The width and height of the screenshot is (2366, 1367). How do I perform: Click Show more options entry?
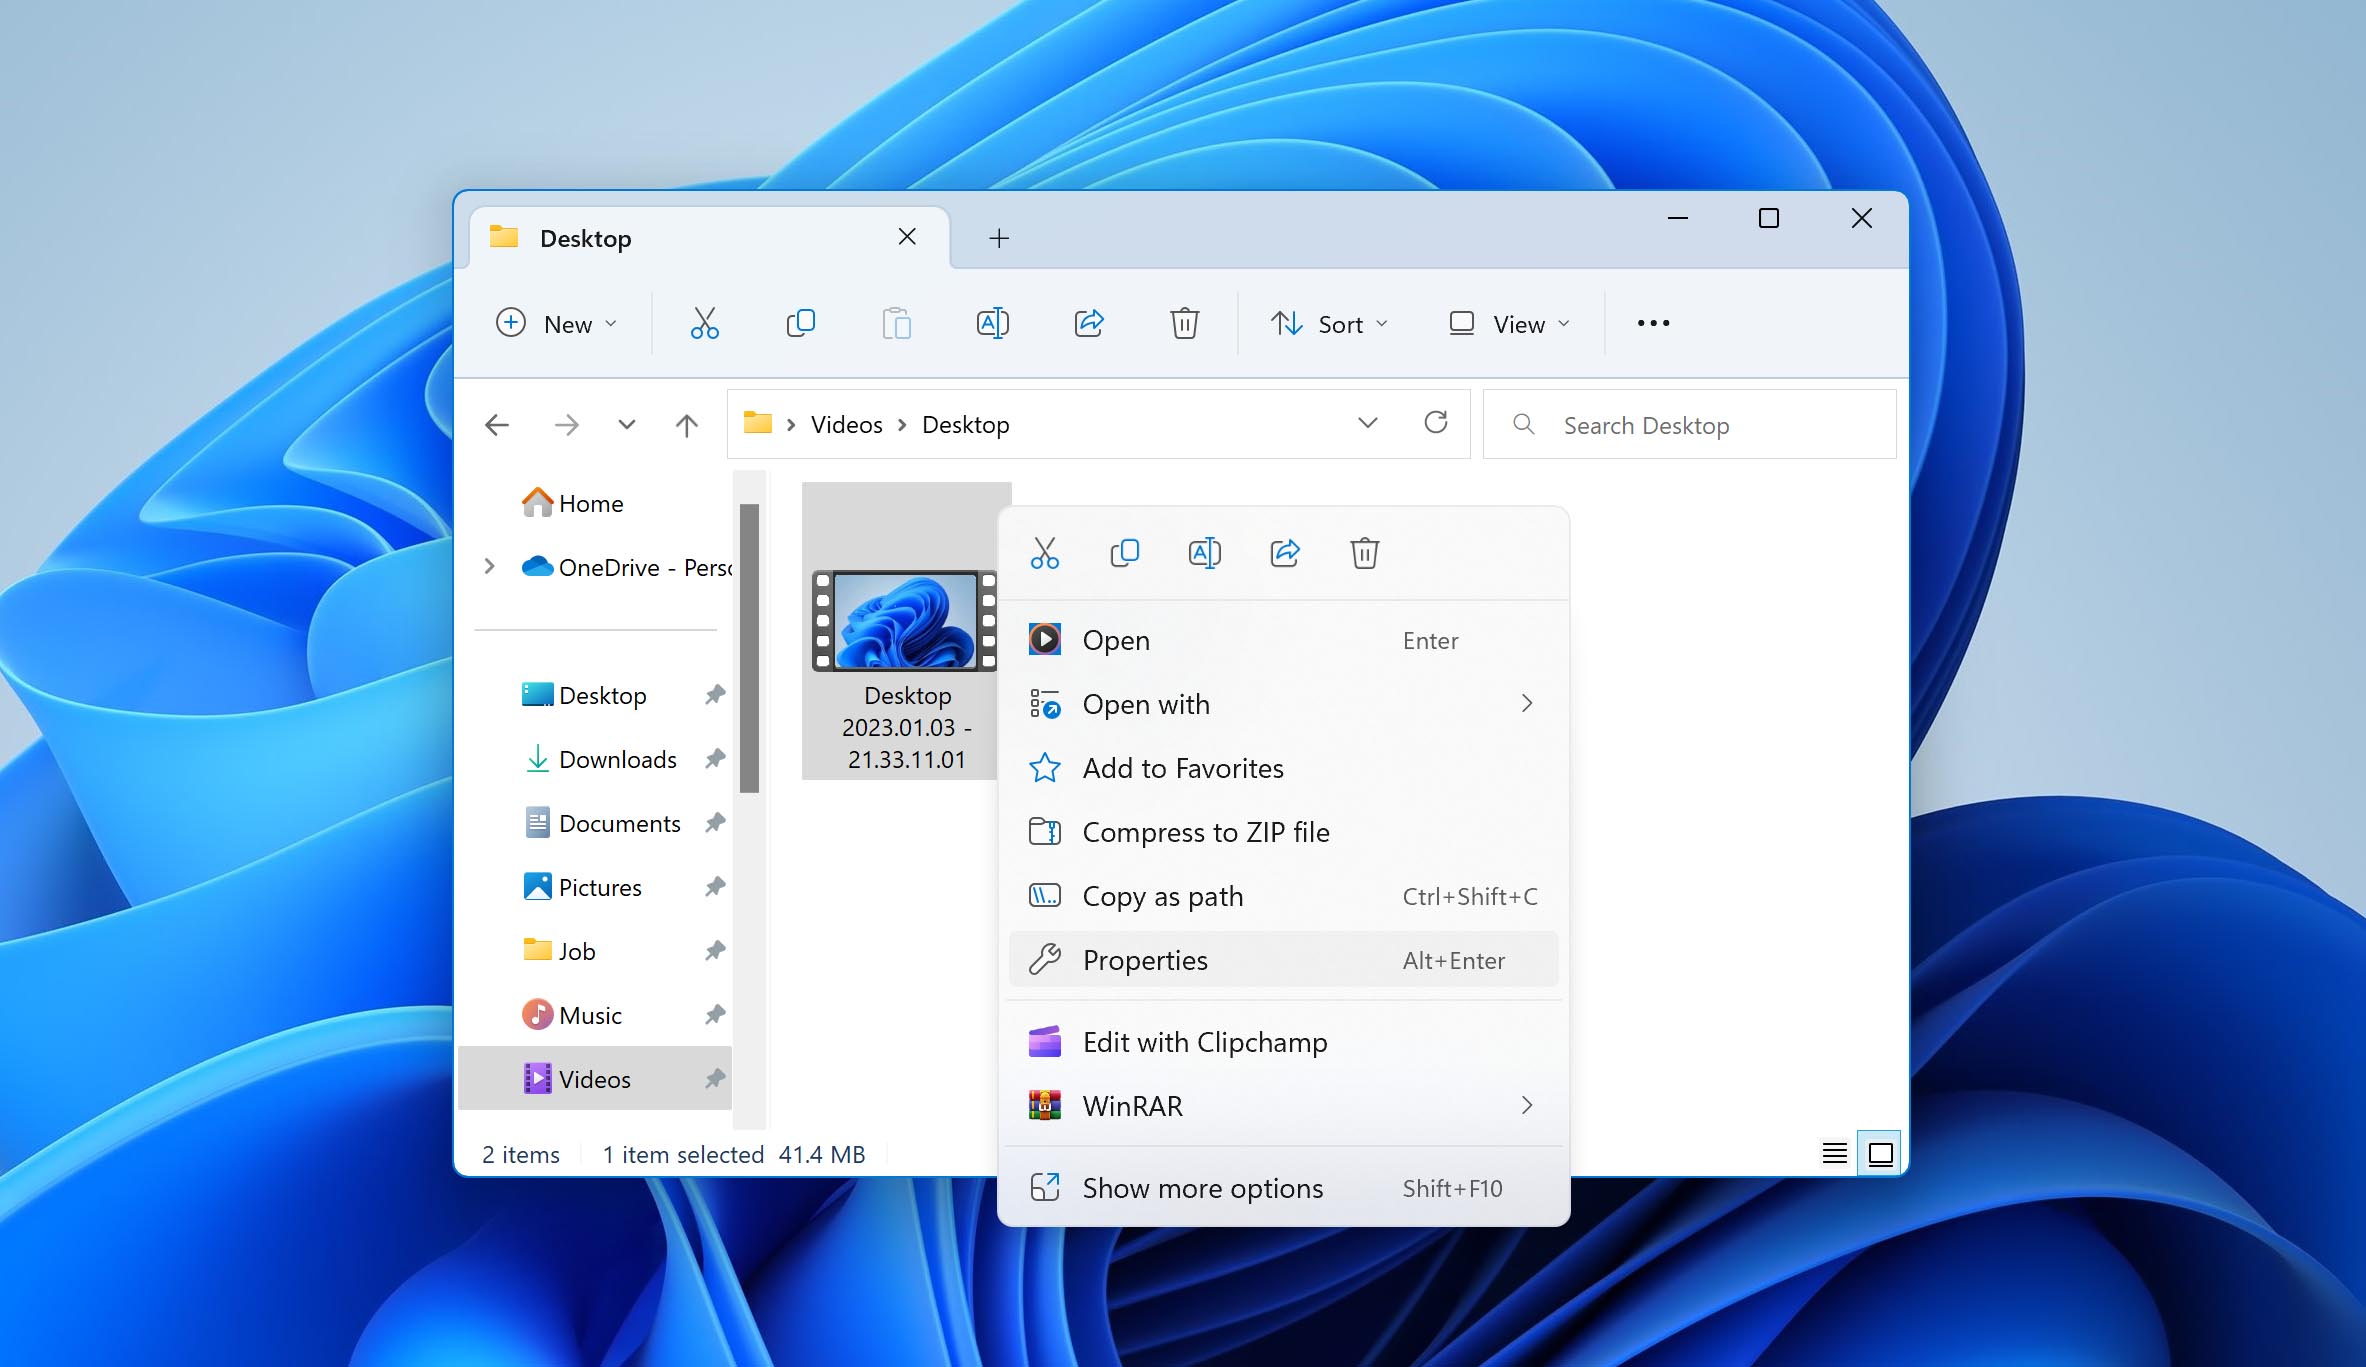point(1284,1188)
